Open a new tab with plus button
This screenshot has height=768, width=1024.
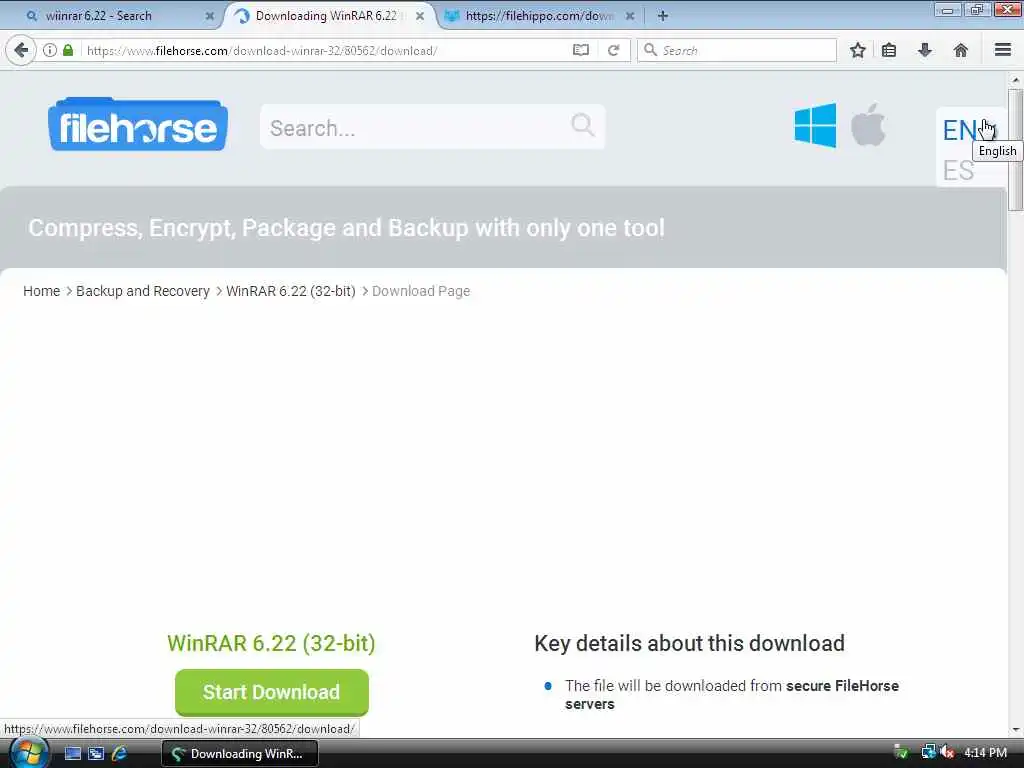tap(662, 16)
